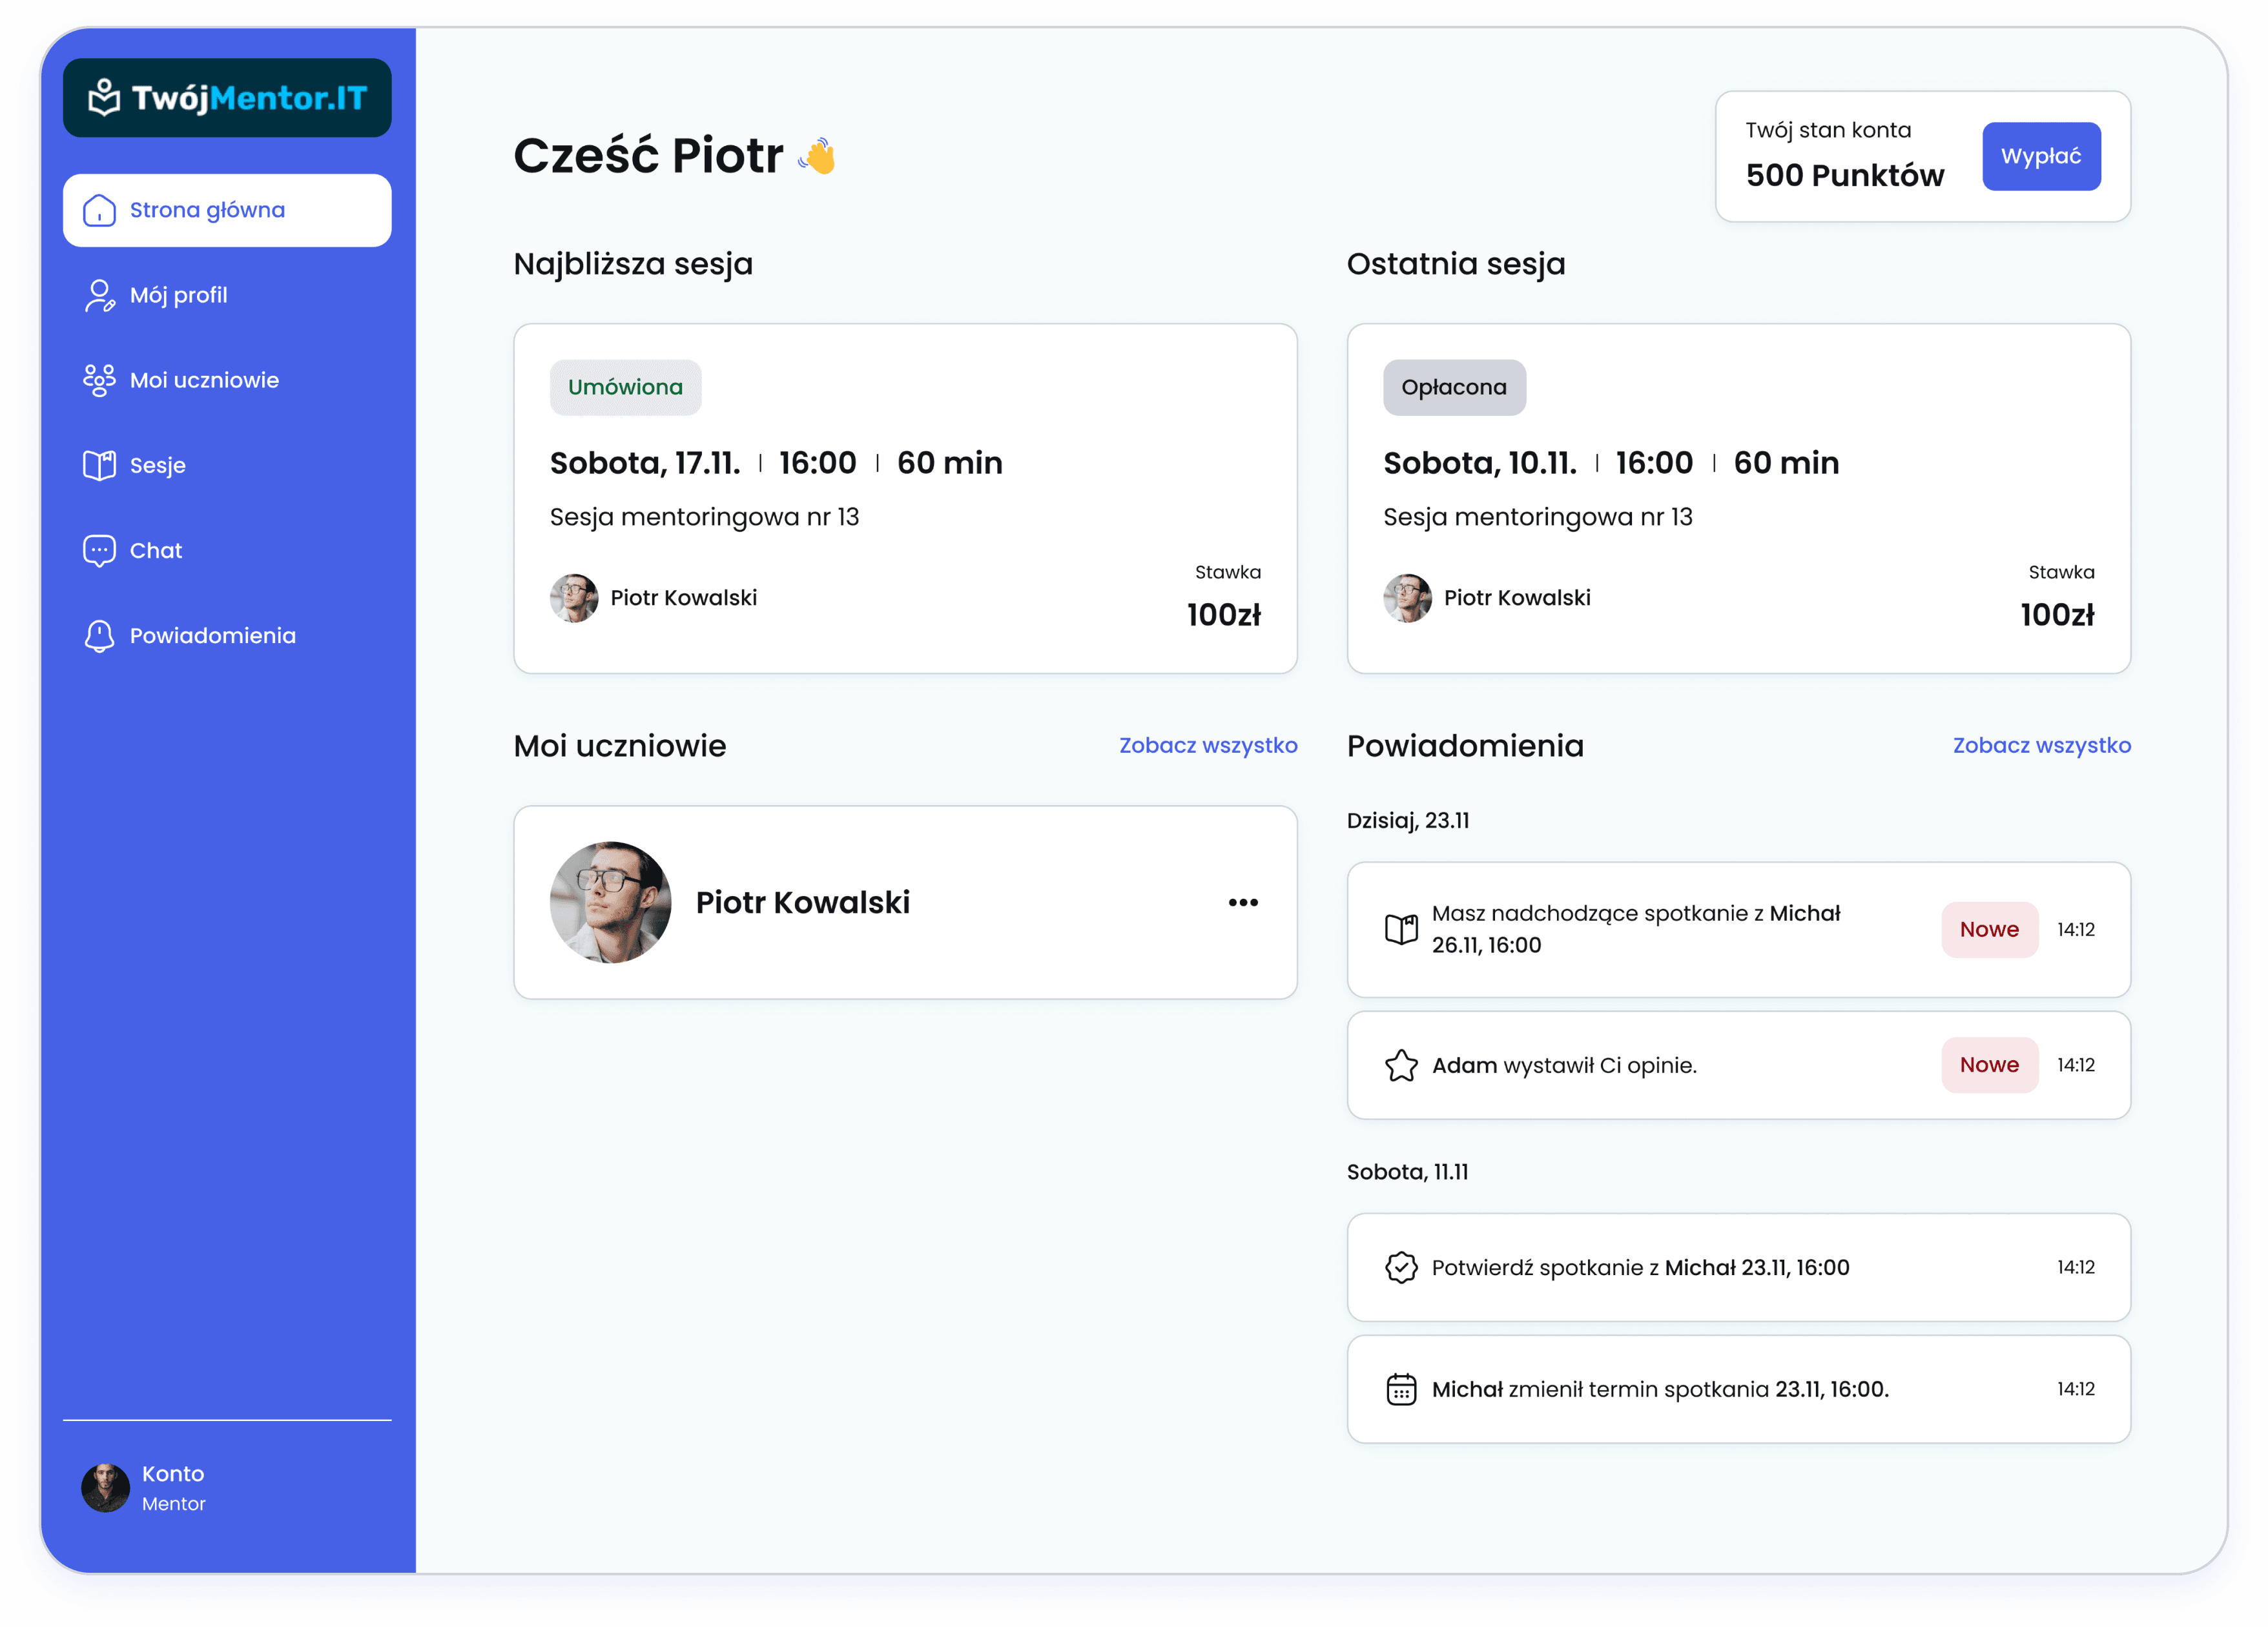
Task: Click "Sesja mentoringowa nr 13" in Najbliższa sesja
Action: click(x=704, y=517)
